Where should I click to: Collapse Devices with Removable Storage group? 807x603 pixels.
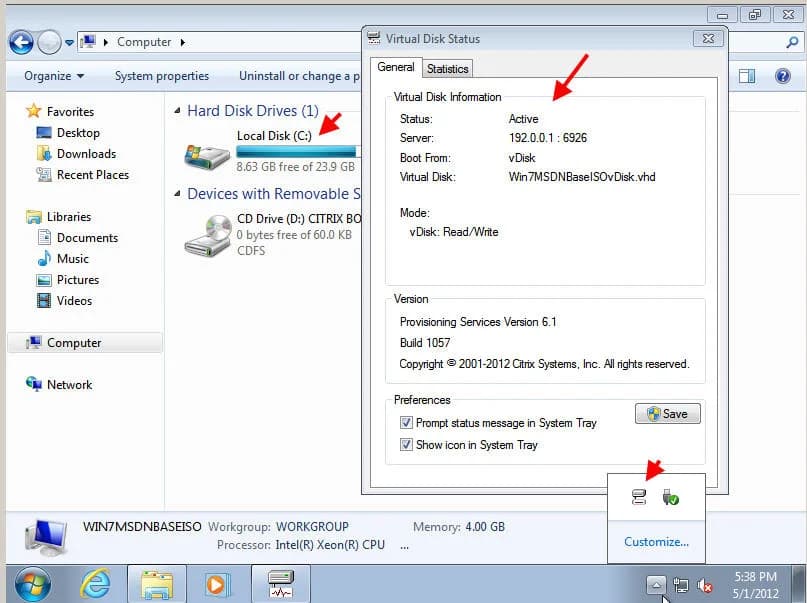[x=177, y=194]
